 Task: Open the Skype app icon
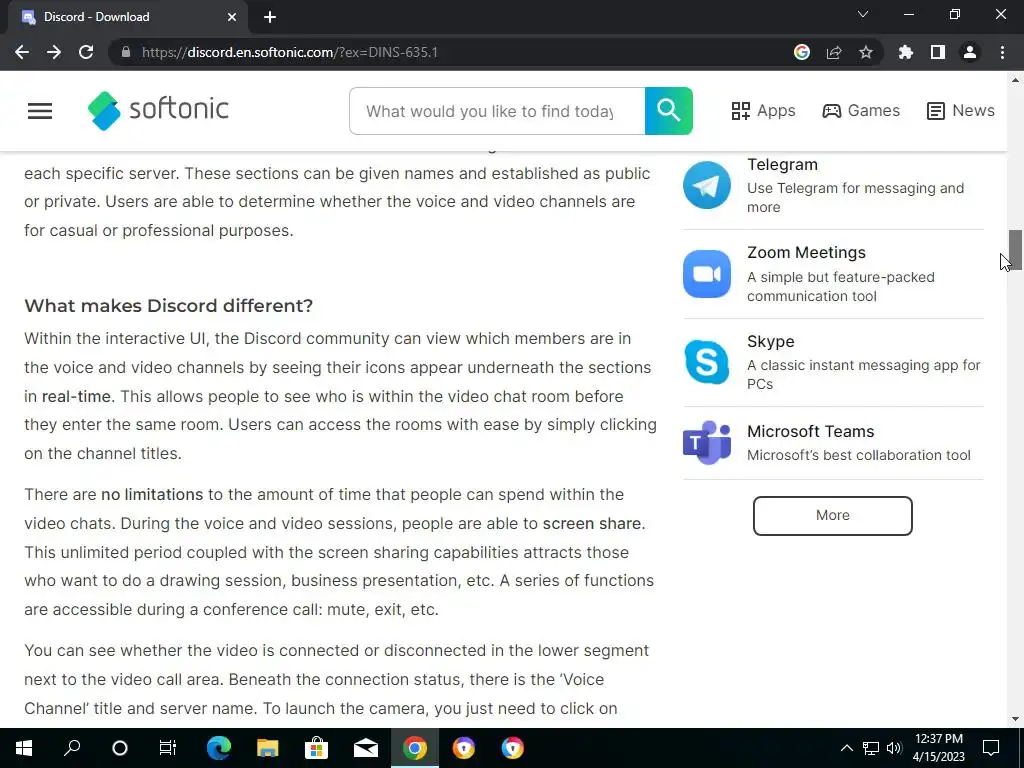coord(707,362)
